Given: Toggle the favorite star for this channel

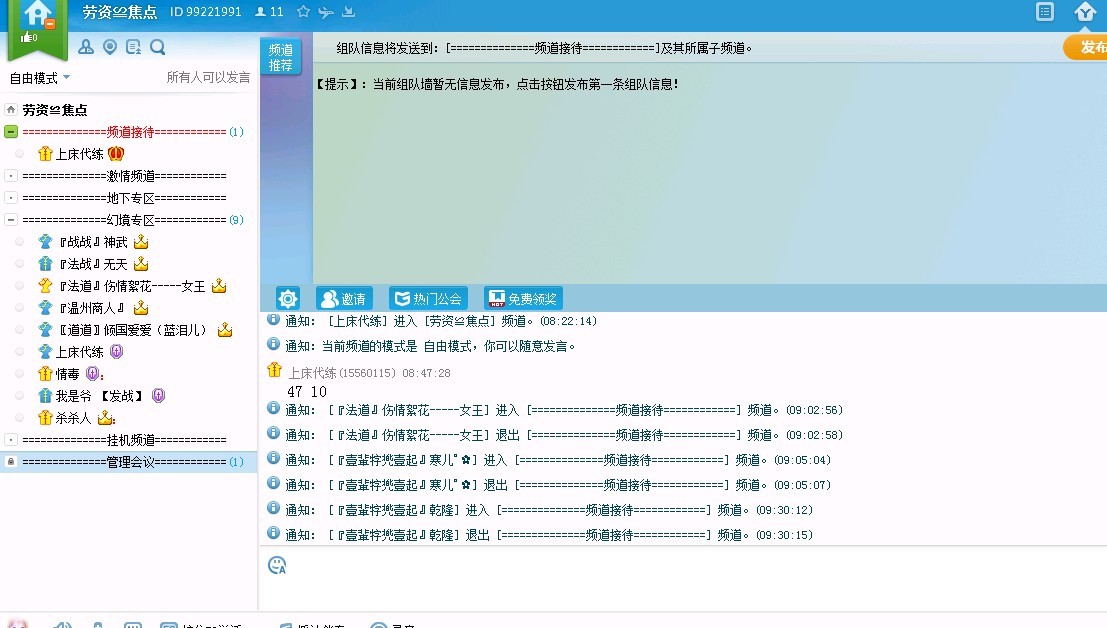Looking at the screenshot, I should point(302,11).
